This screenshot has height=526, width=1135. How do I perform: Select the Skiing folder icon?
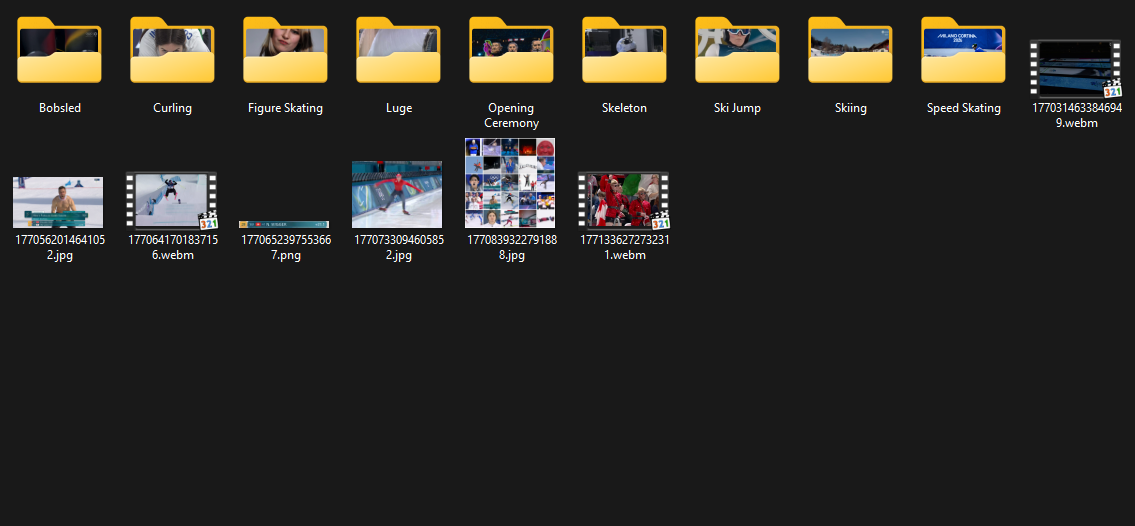[x=850, y=50]
